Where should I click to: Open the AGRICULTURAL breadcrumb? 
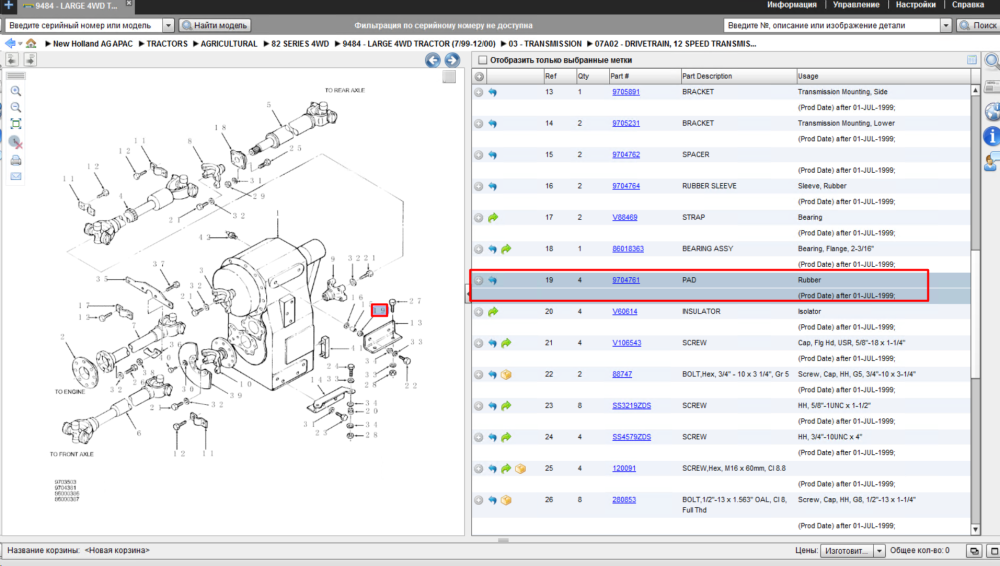[228, 44]
